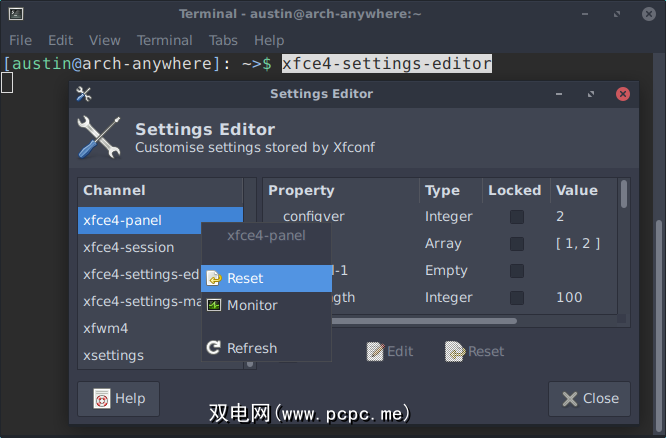Click the Reset icon below the property list
This screenshot has width=666, height=438.
tap(455, 351)
